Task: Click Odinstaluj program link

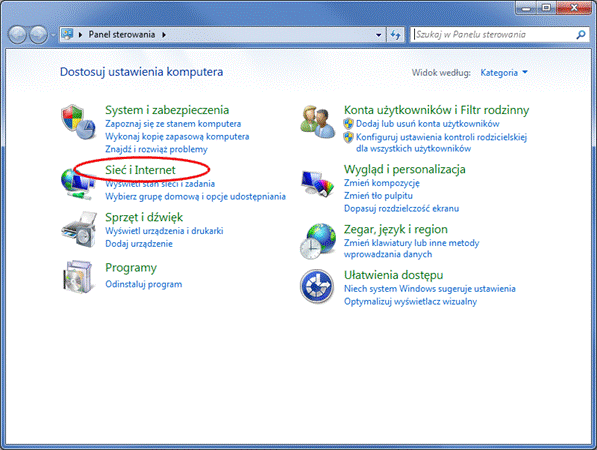Action: click(x=144, y=284)
